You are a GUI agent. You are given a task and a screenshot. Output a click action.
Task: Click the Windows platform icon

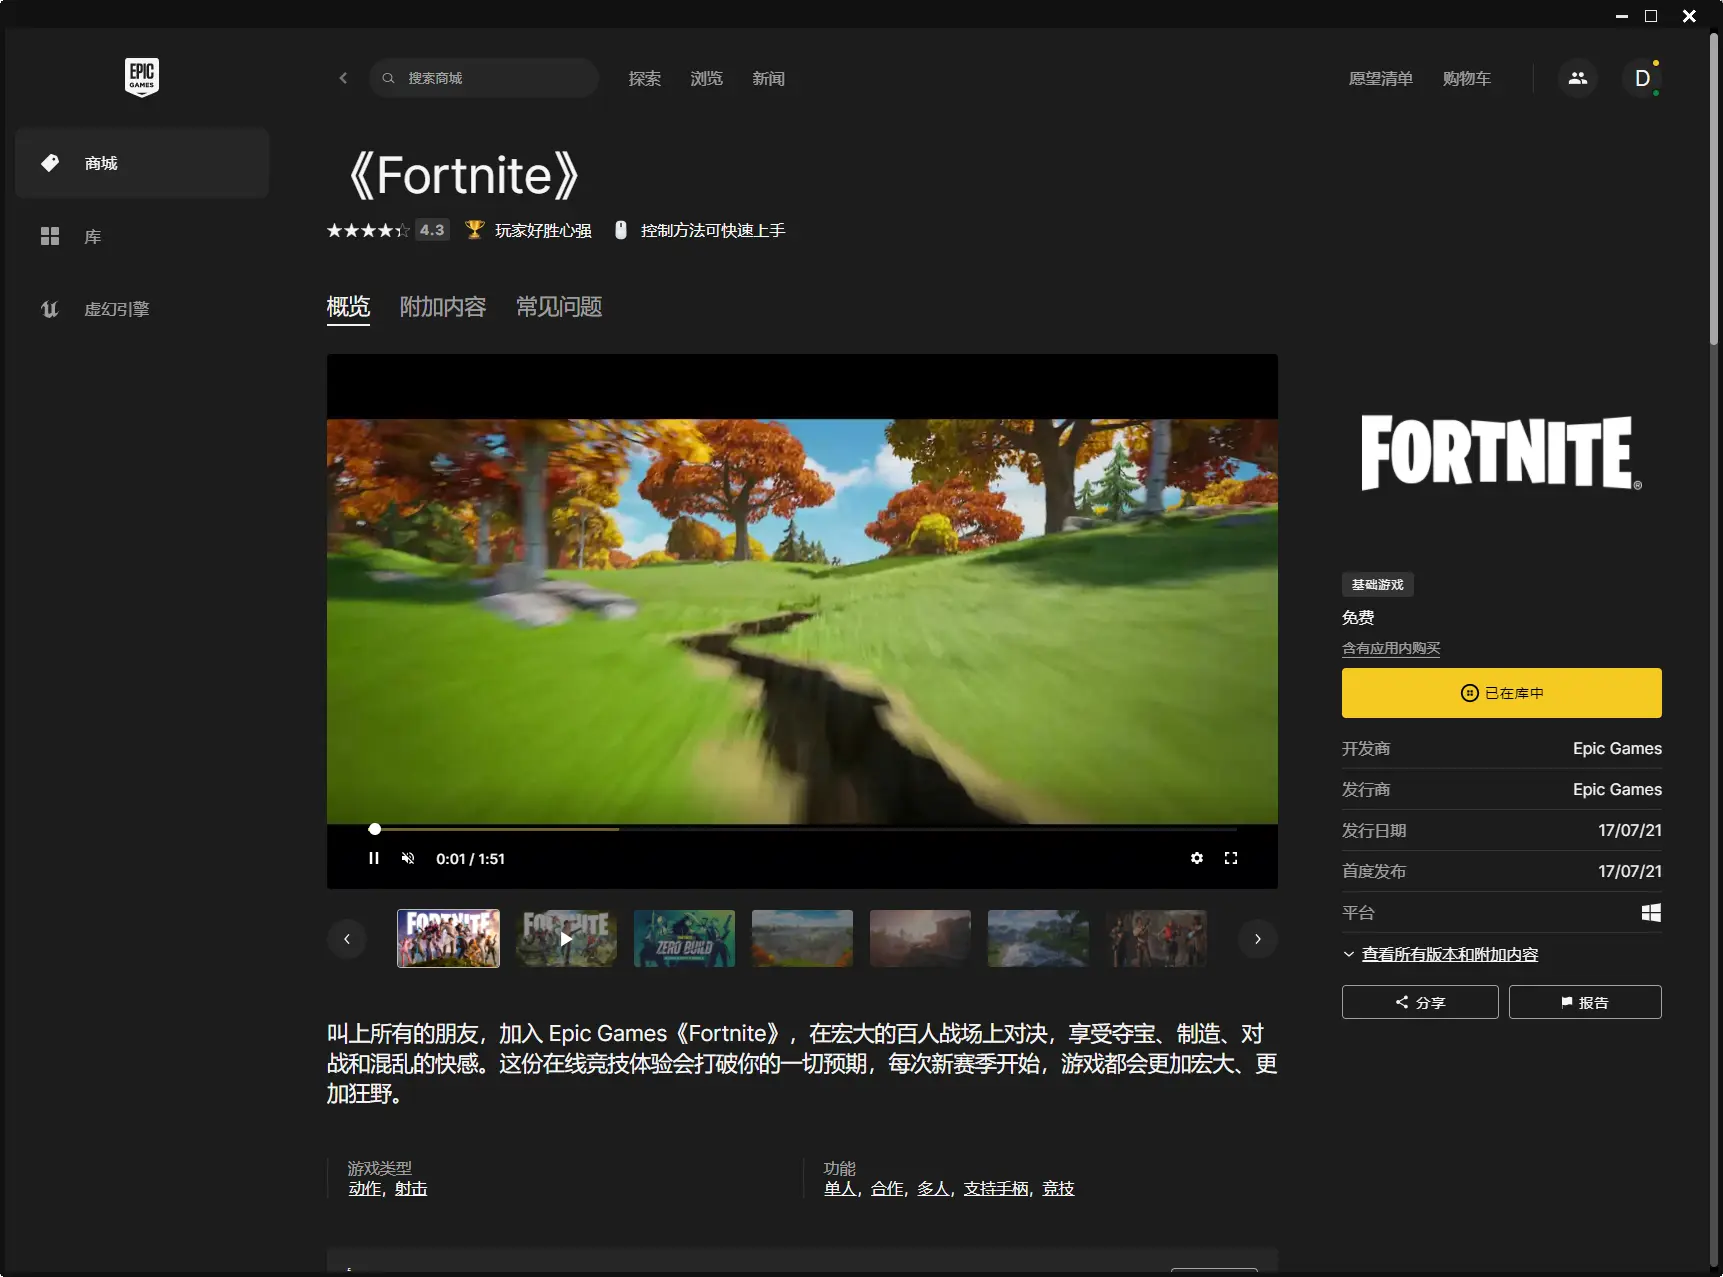1651,912
